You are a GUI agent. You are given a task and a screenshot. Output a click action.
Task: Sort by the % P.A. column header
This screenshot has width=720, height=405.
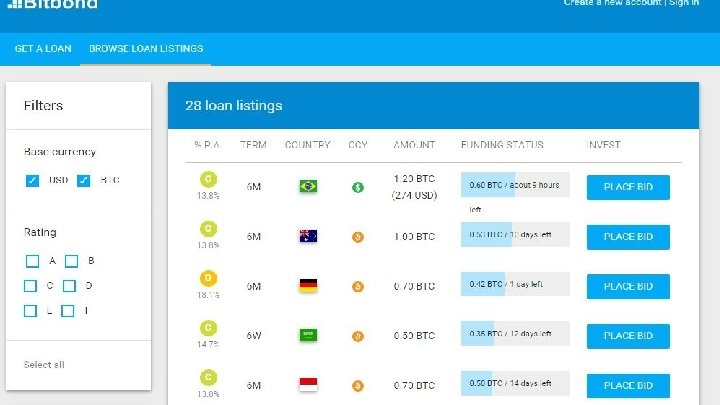[x=207, y=145]
